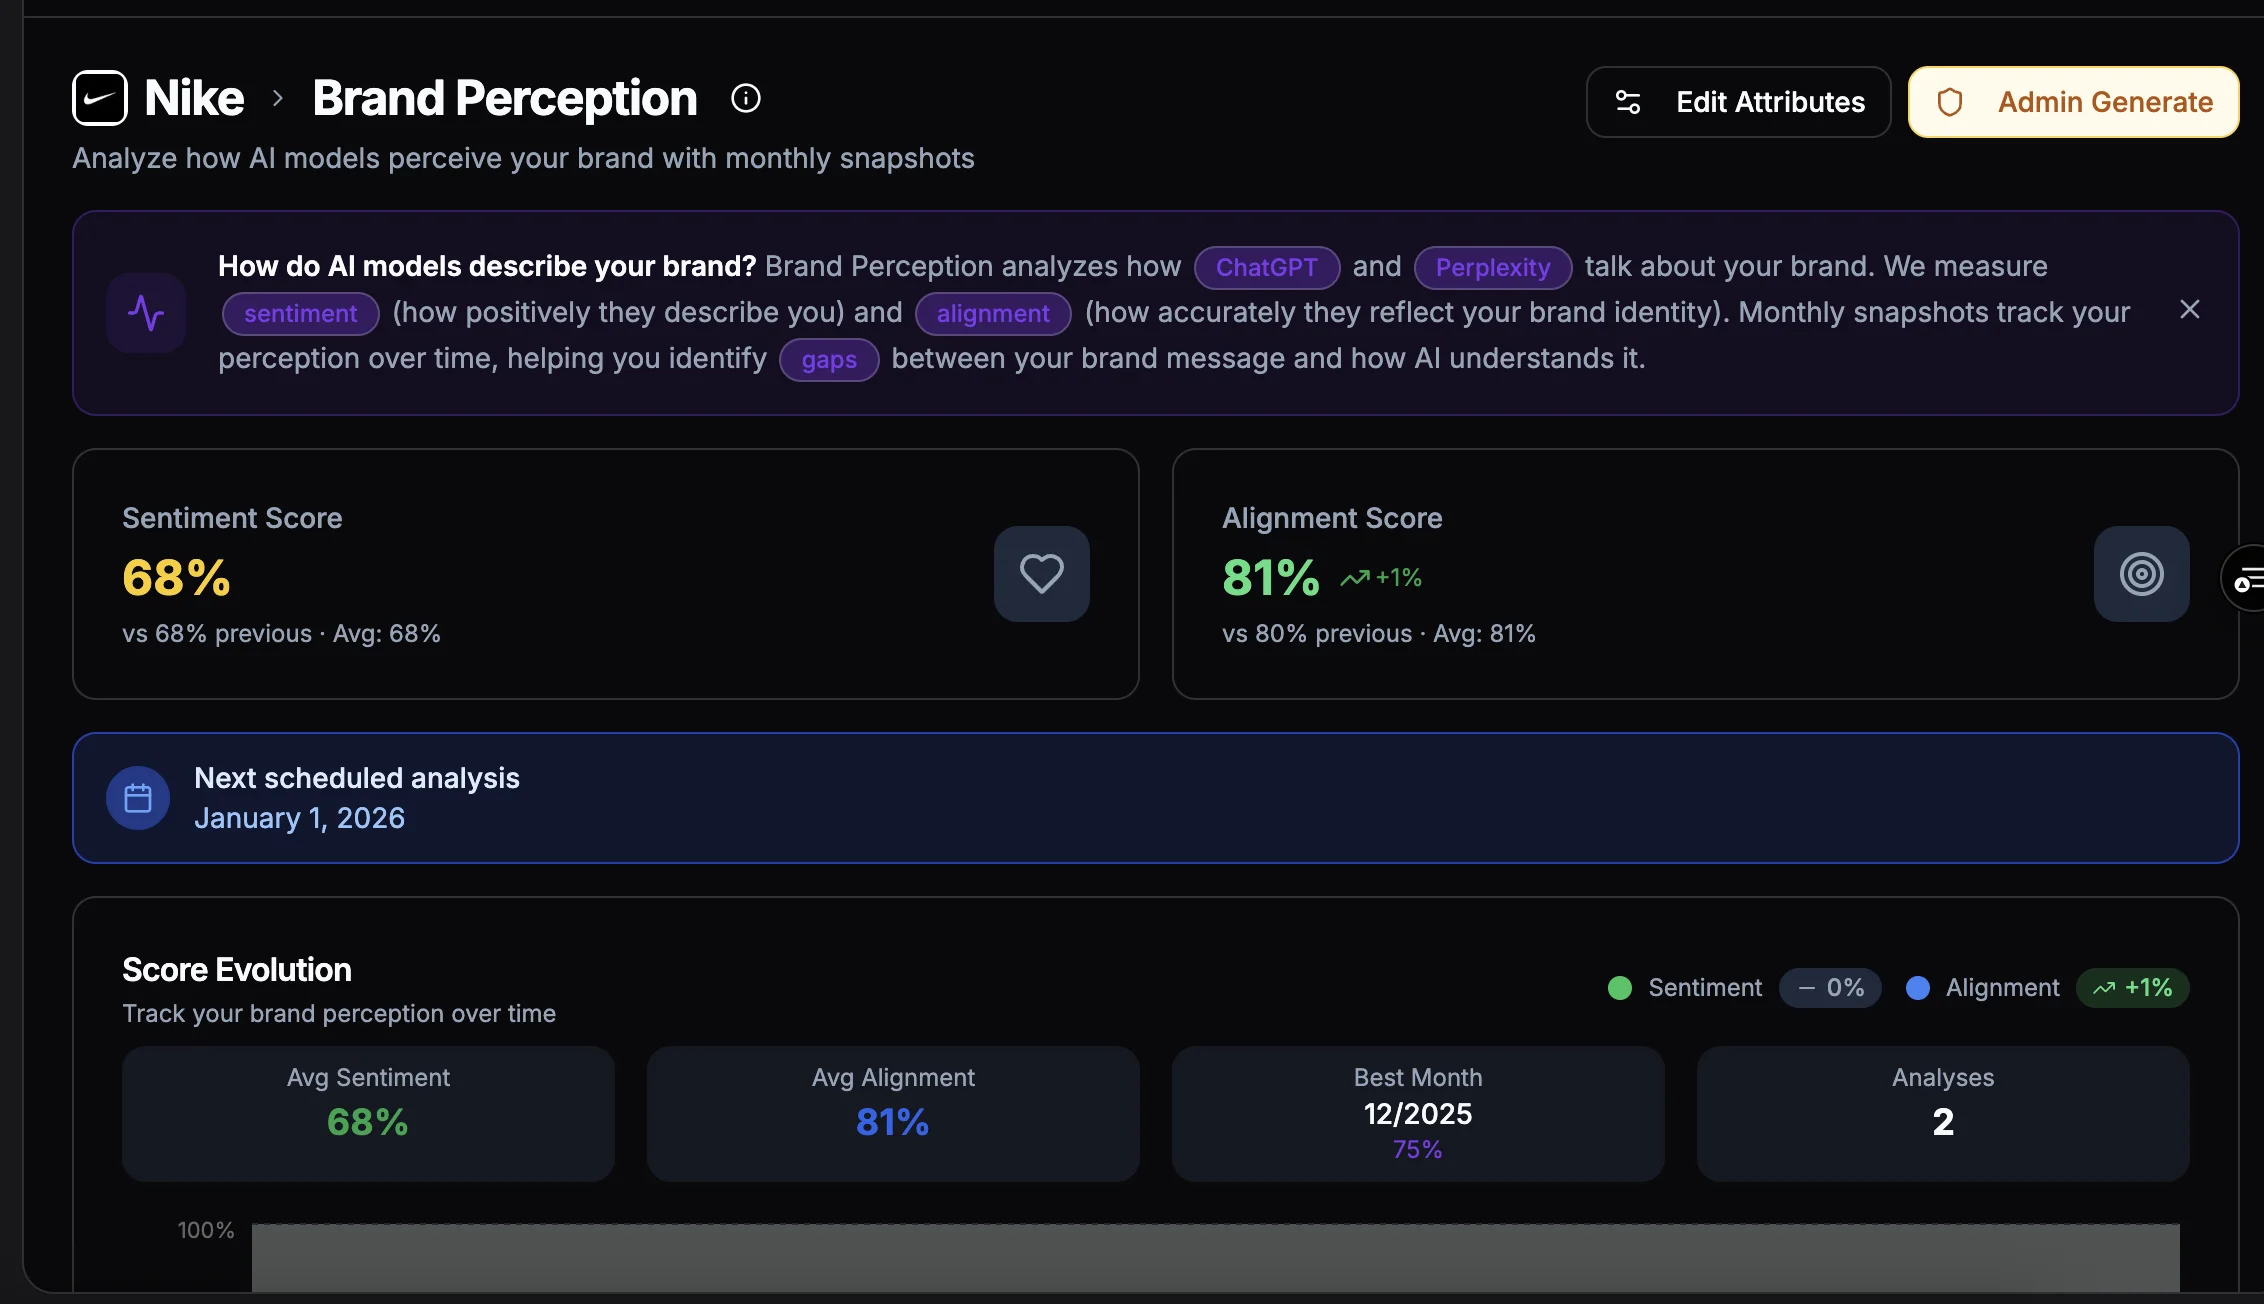Click the gaps glossary pill
Screen dimensions: 2264x1304
pos(828,359)
